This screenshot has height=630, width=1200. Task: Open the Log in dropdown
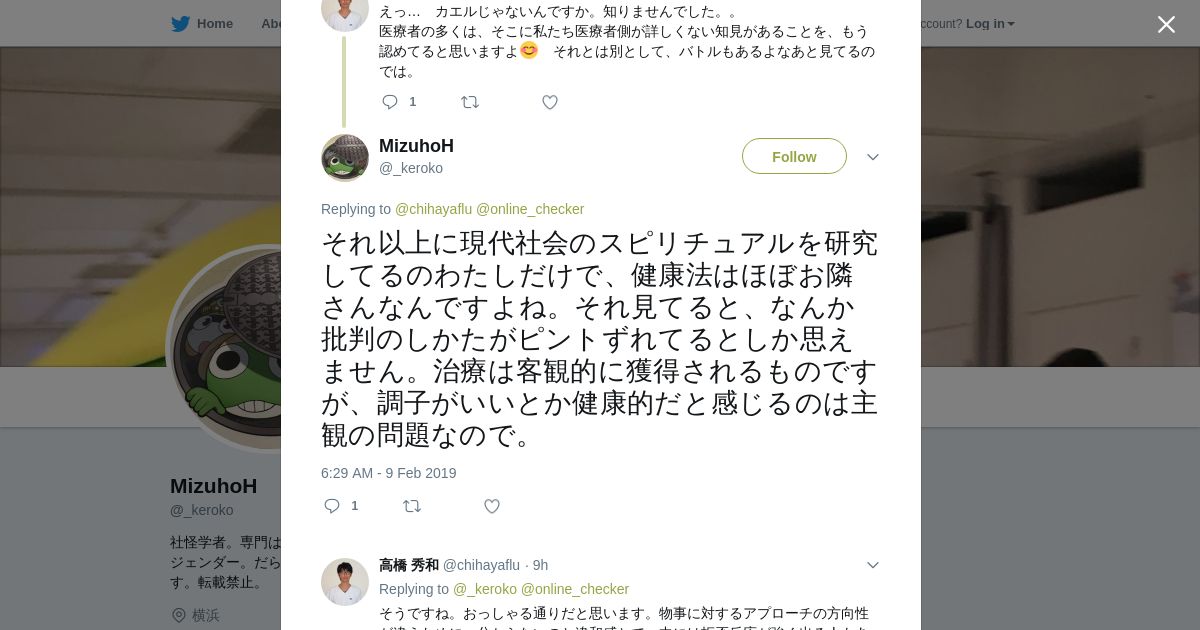(x=990, y=23)
